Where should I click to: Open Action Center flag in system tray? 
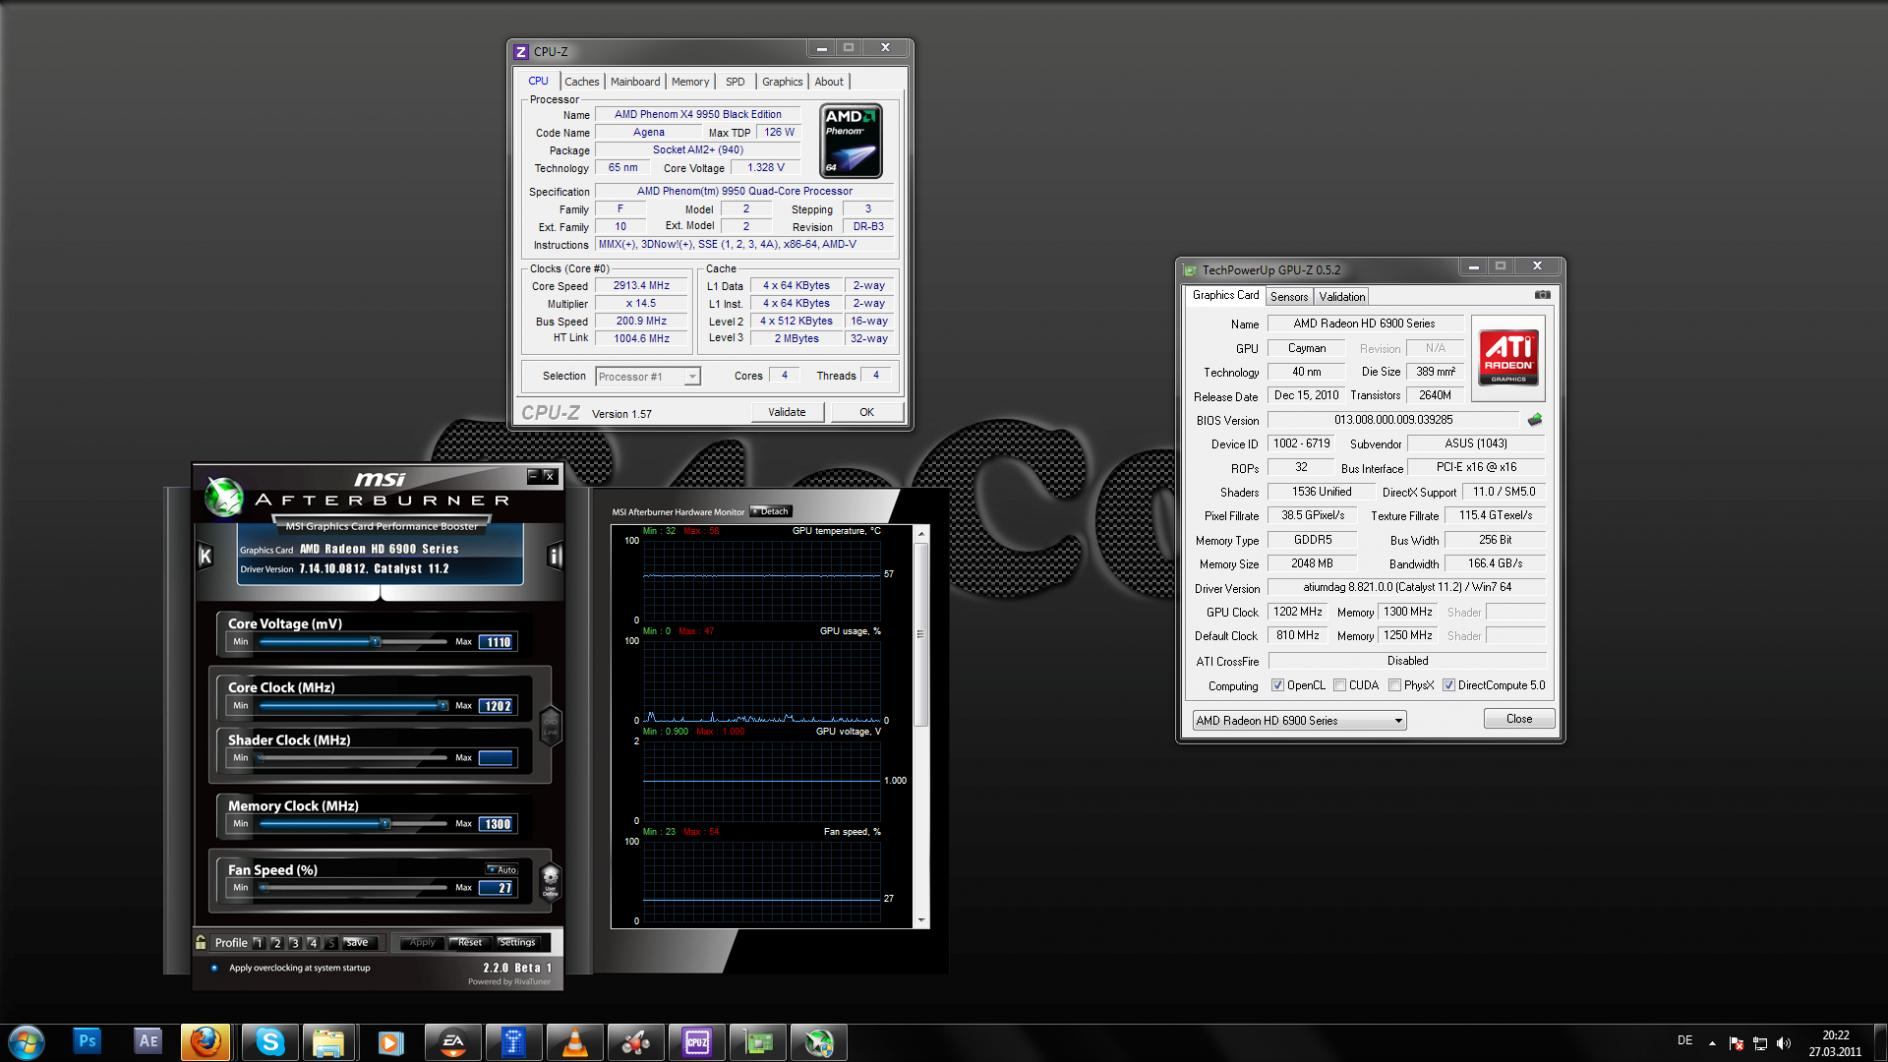point(1736,1043)
